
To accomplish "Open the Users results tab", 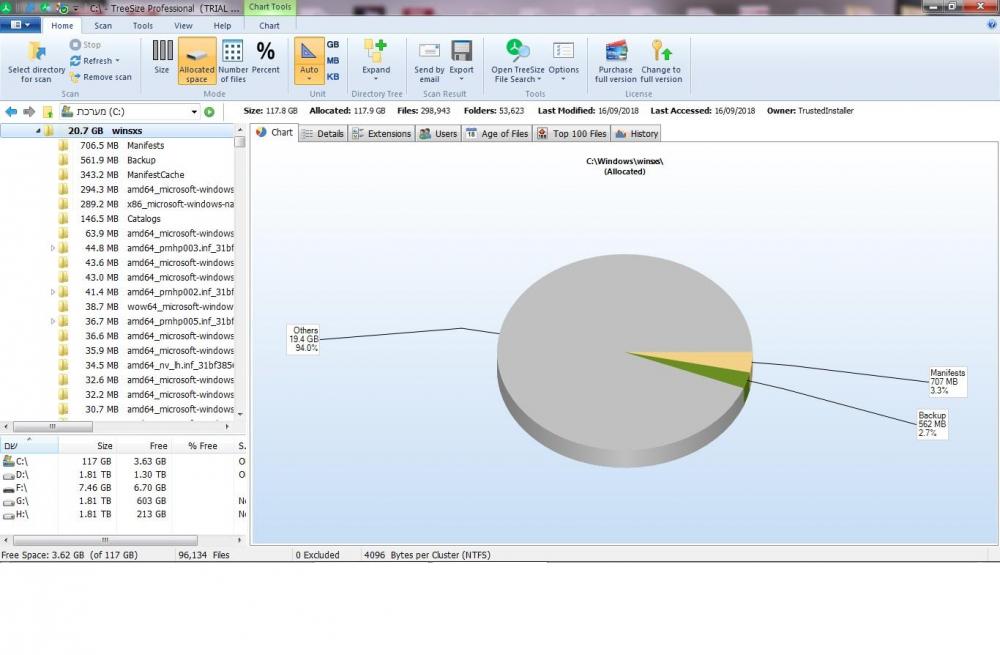I will tap(438, 133).
